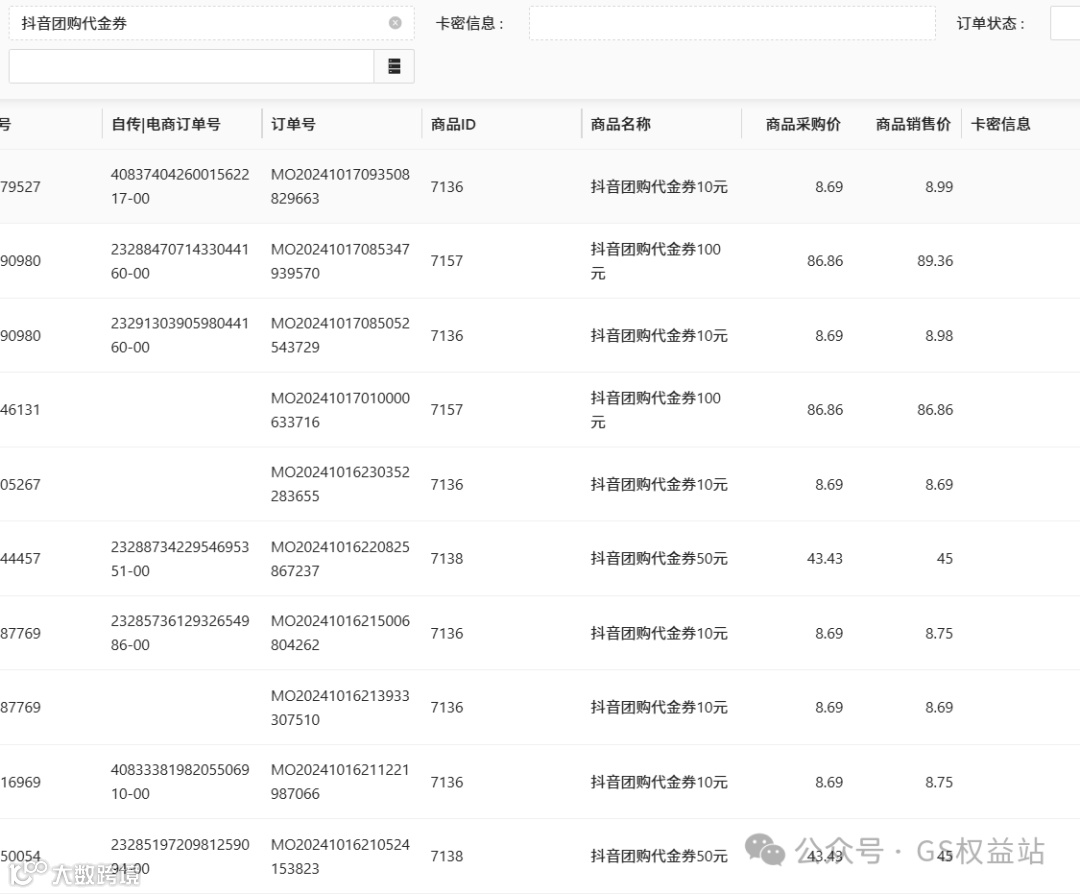The width and height of the screenshot is (1080, 894).
Task: Click sale price 8.75 in order 987066 row
Action: click(x=939, y=782)
